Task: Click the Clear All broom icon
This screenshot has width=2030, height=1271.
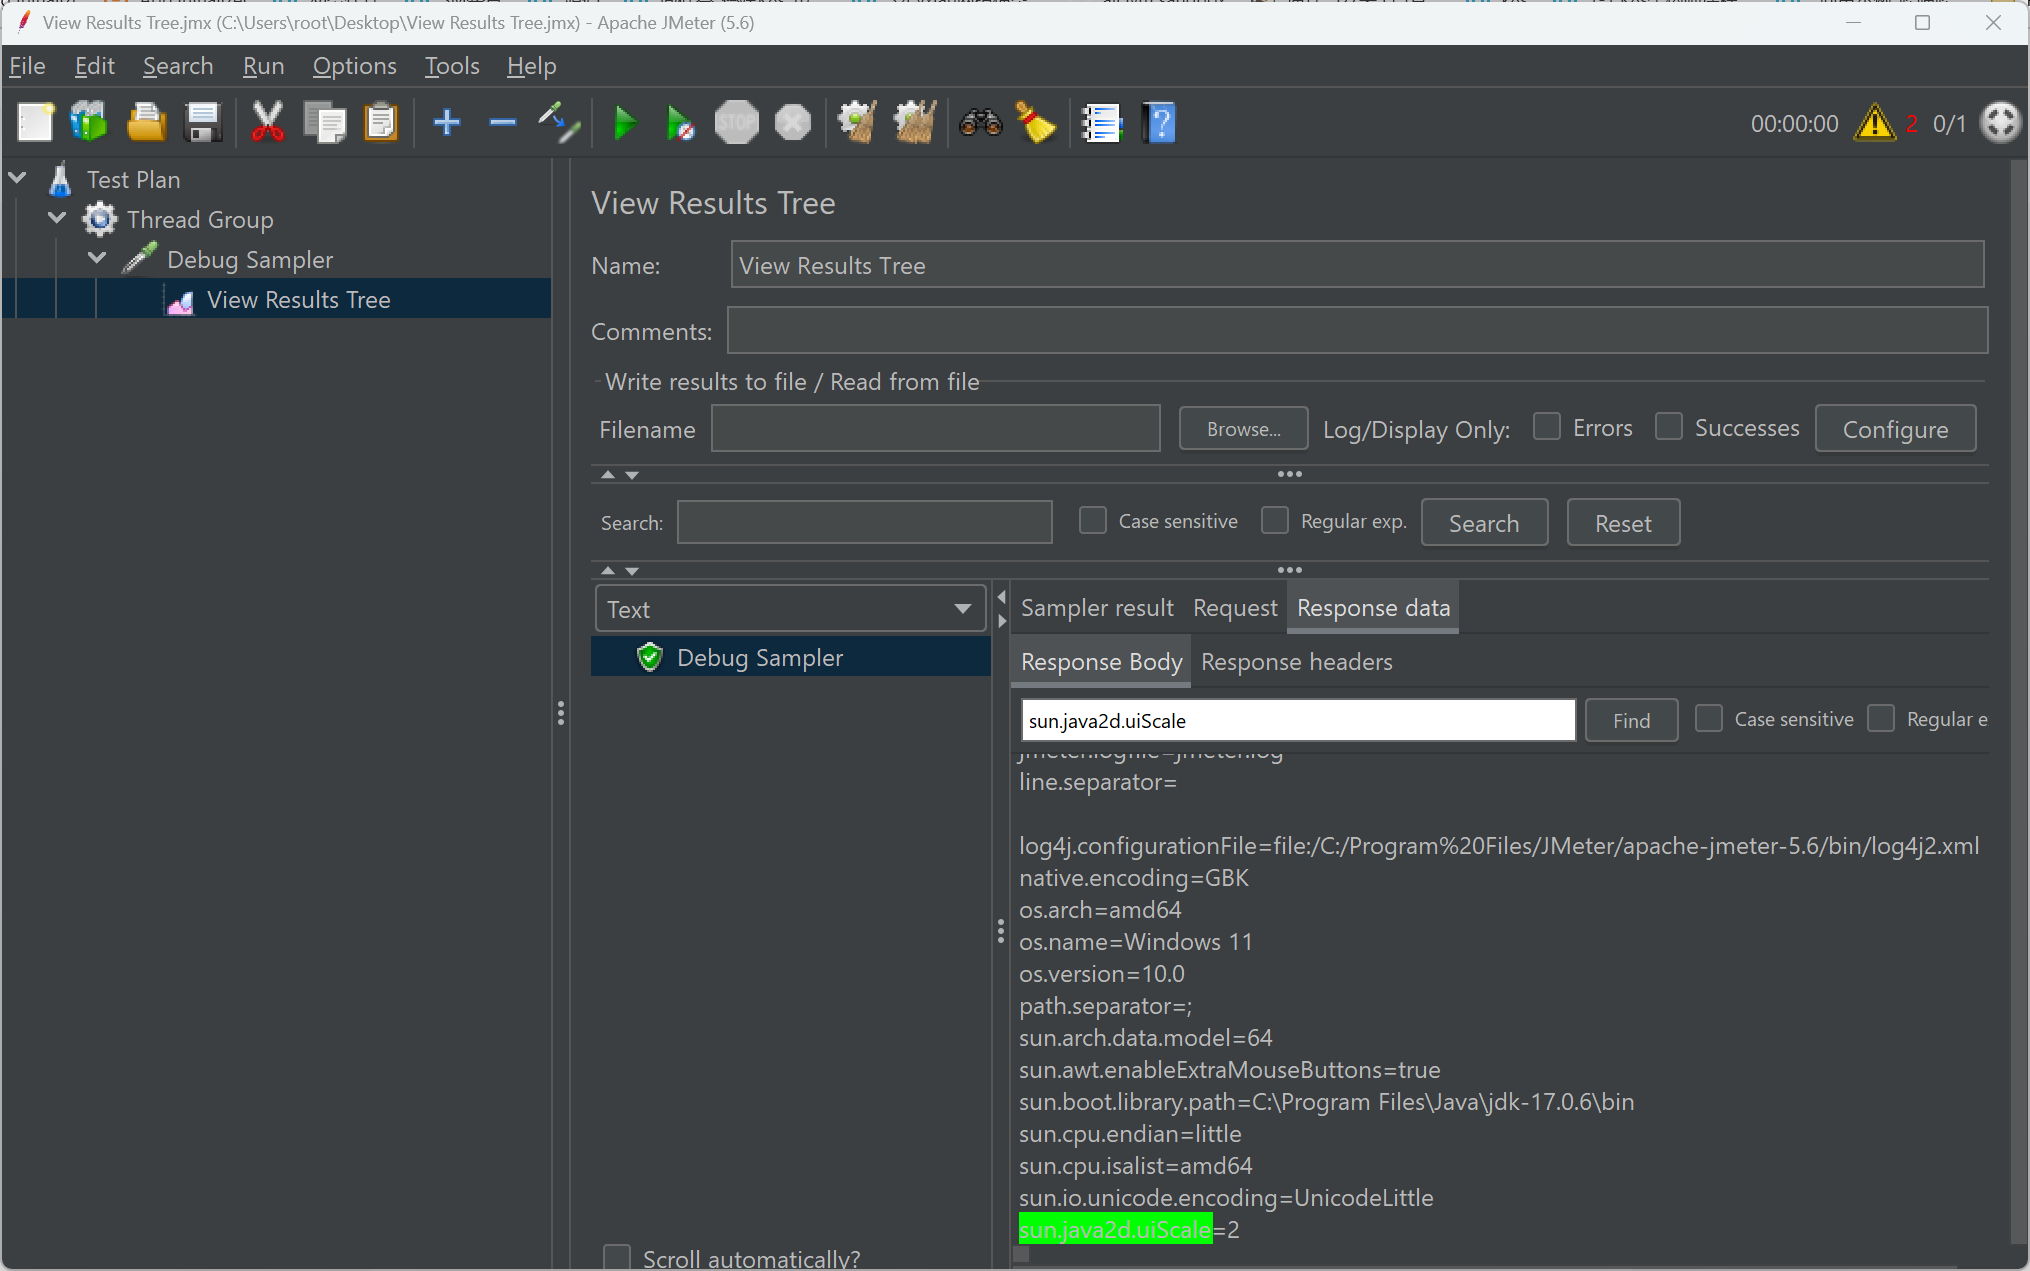Action: (x=914, y=123)
